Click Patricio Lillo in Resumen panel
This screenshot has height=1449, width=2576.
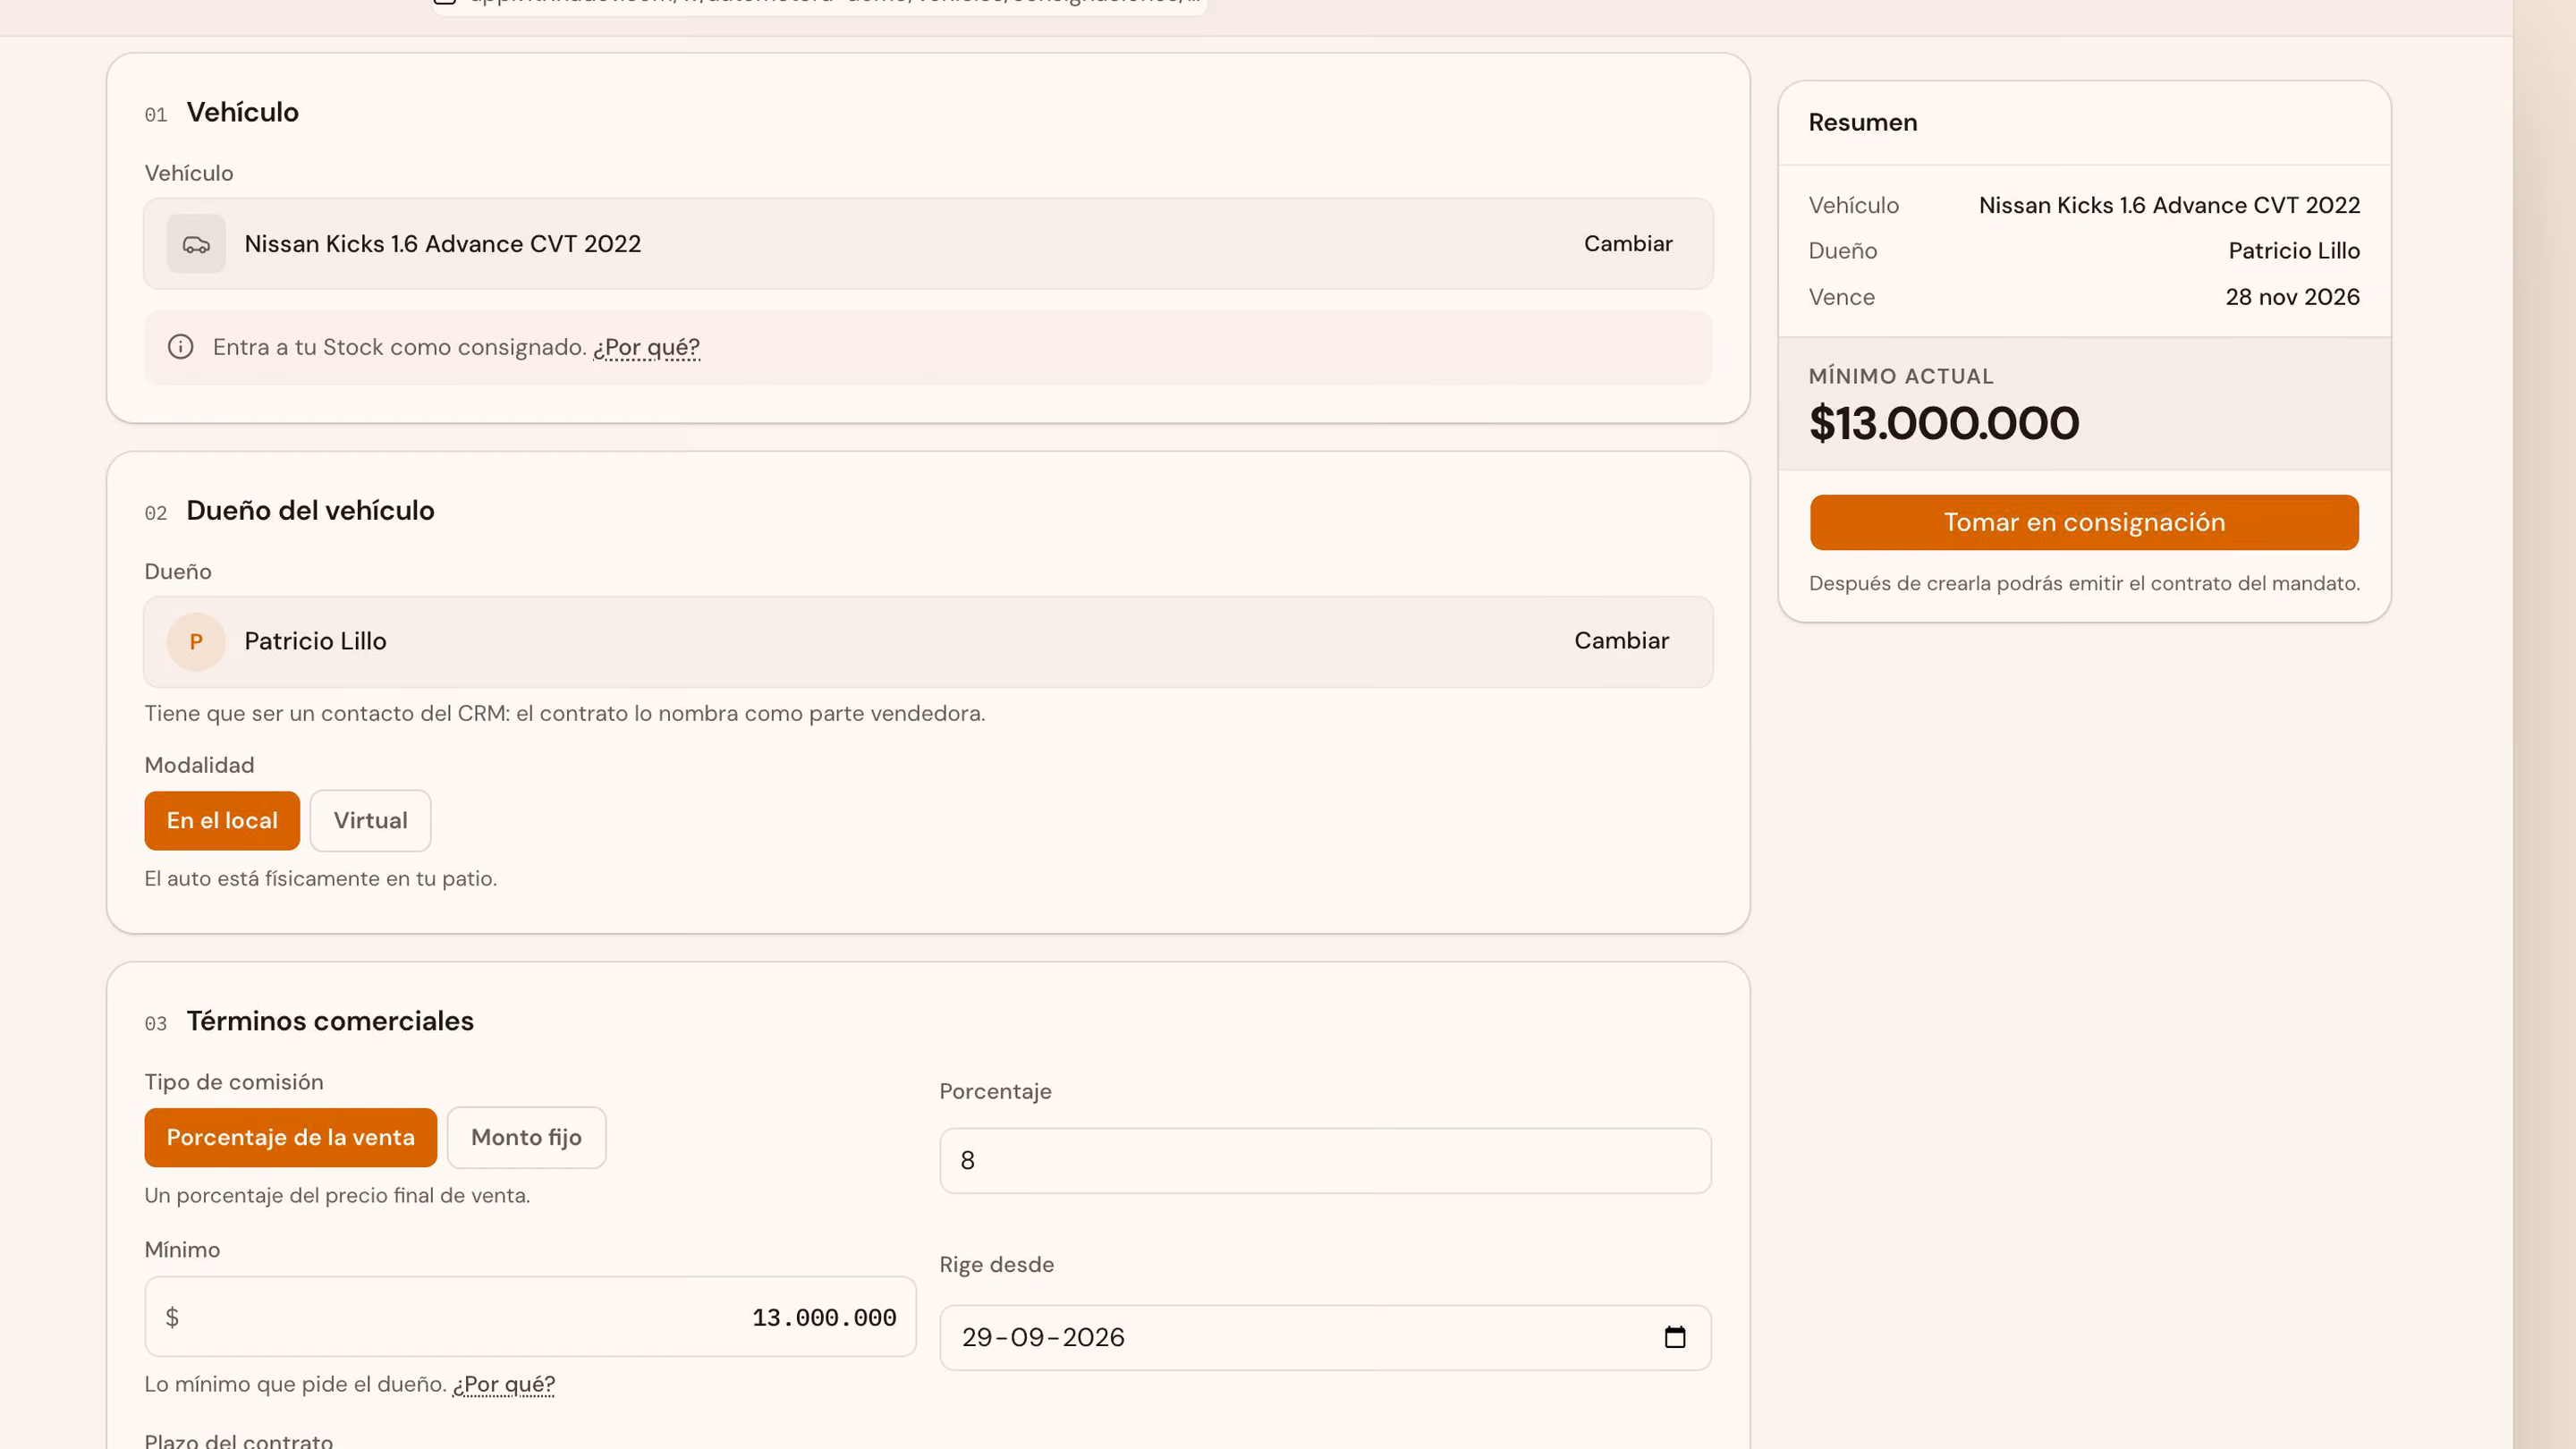tap(2294, 251)
